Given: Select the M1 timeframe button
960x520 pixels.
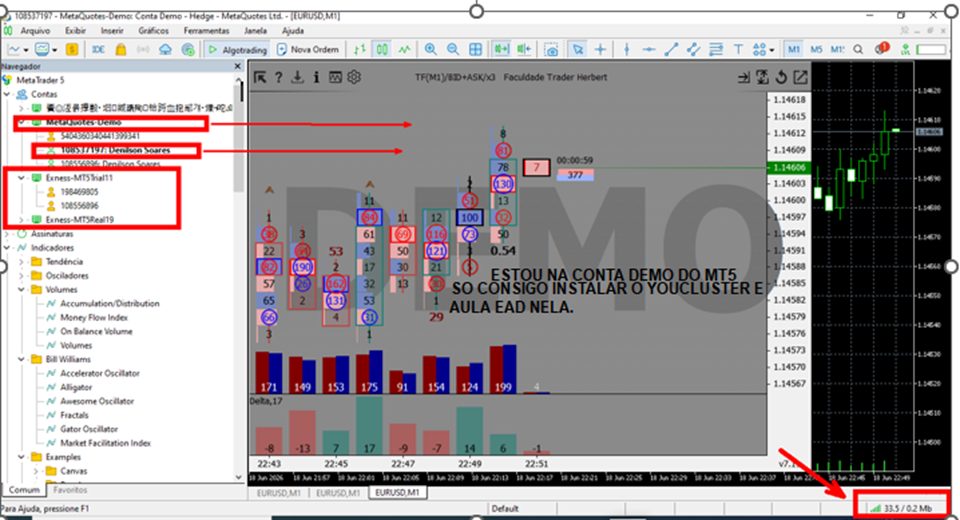Looking at the screenshot, I should pos(793,50).
